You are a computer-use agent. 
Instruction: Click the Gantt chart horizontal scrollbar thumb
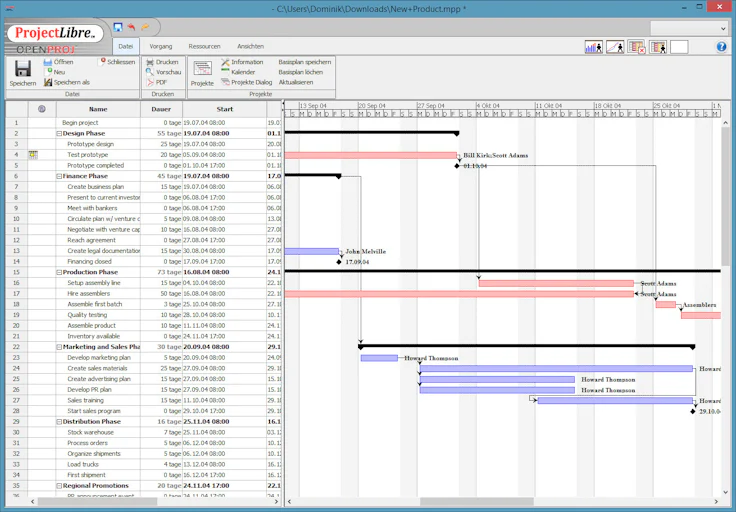point(476,502)
